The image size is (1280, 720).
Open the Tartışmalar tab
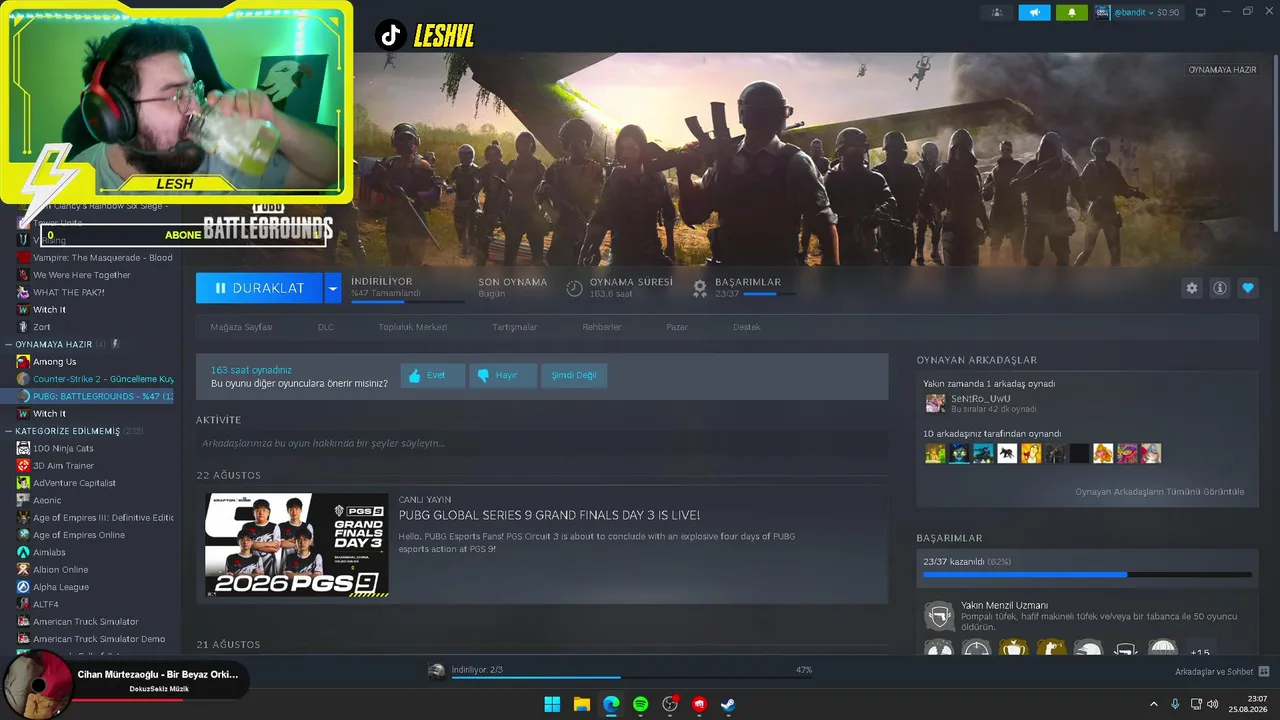pos(515,327)
